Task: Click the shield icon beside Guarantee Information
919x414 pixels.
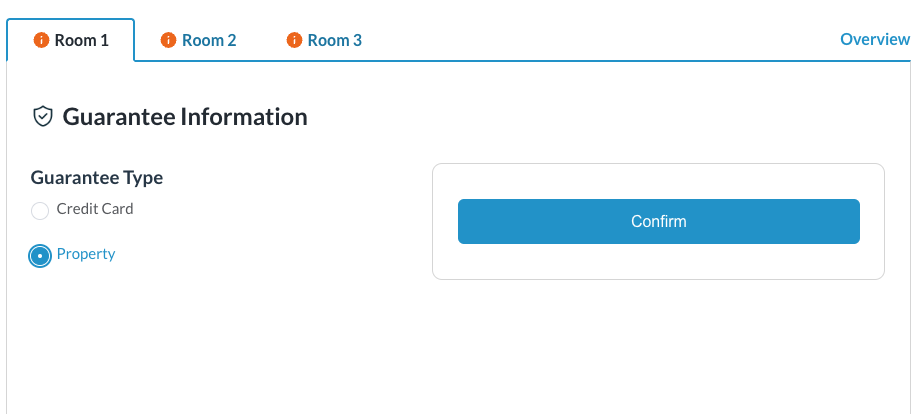Action: 43,117
